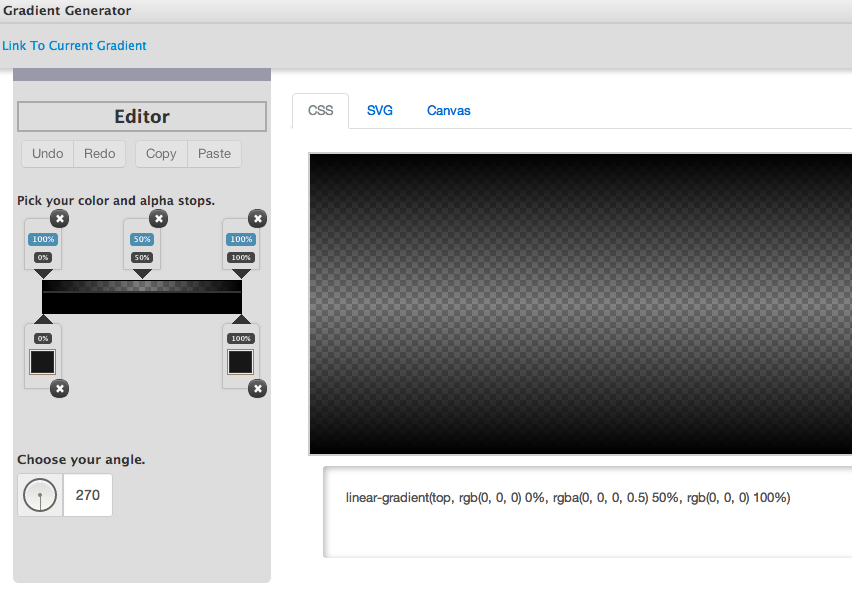Click the Undo button
Image resolution: width=852 pixels, height=599 pixels.
tap(47, 153)
